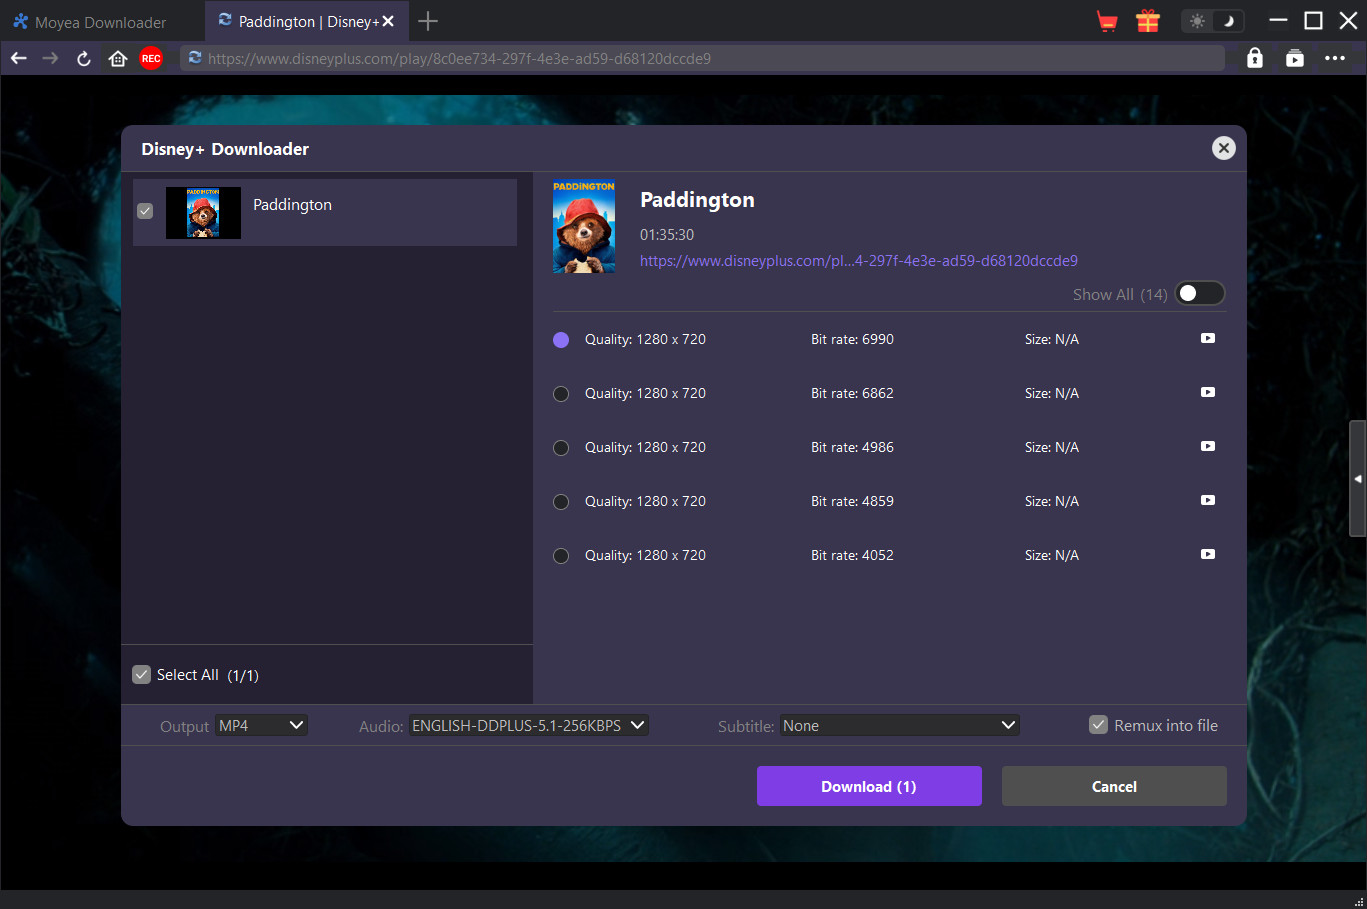Open the three-dot more options menu
This screenshot has height=909, width=1367.
click(x=1335, y=59)
